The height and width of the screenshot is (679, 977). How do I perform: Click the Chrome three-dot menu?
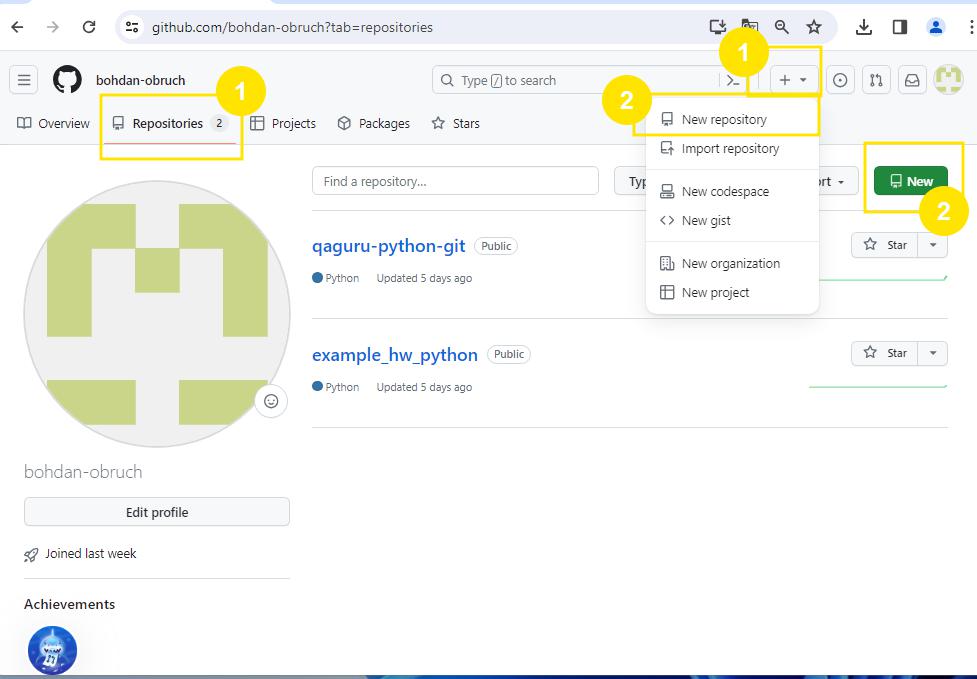pos(971,27)
